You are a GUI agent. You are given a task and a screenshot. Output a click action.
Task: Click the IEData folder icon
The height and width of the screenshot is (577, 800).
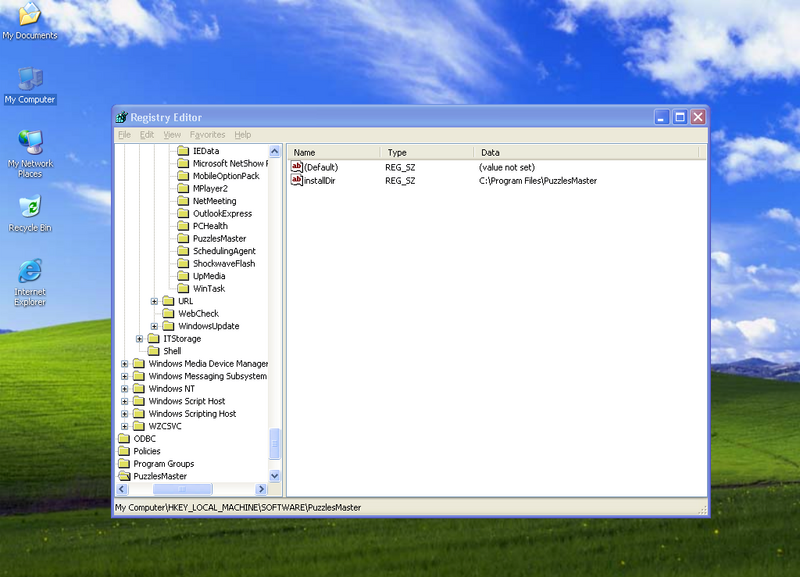[x=183, y=150]
